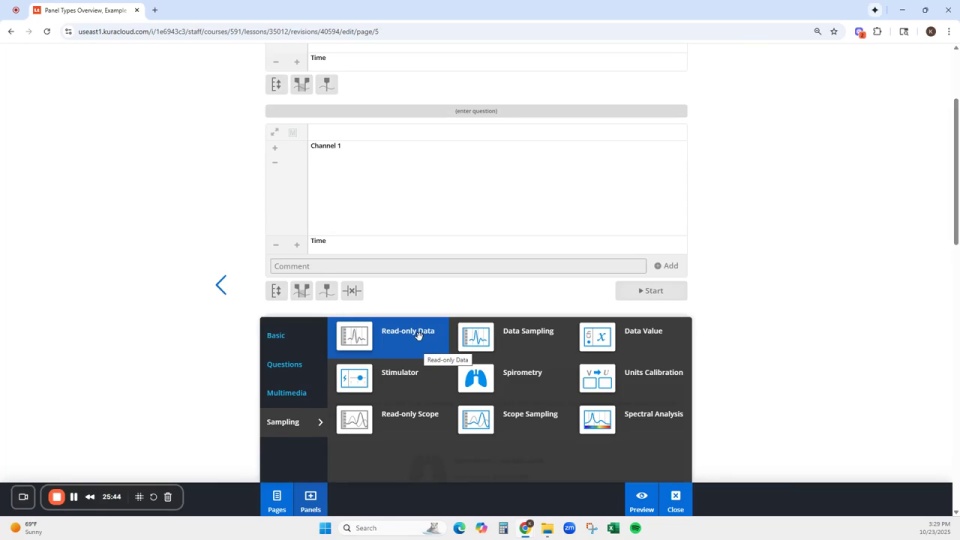Select the Read-only Scope panel icon
Viewport: 960px width, 540px height.
[x=354, y=420]
